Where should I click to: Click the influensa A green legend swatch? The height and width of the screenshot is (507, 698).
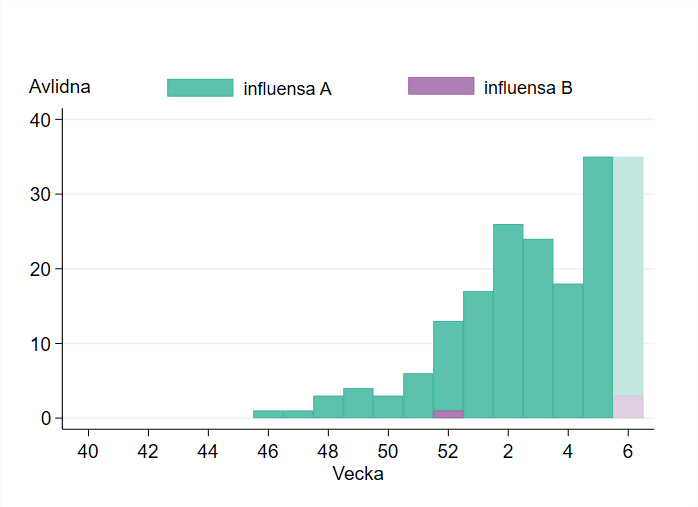coord(200,87)
